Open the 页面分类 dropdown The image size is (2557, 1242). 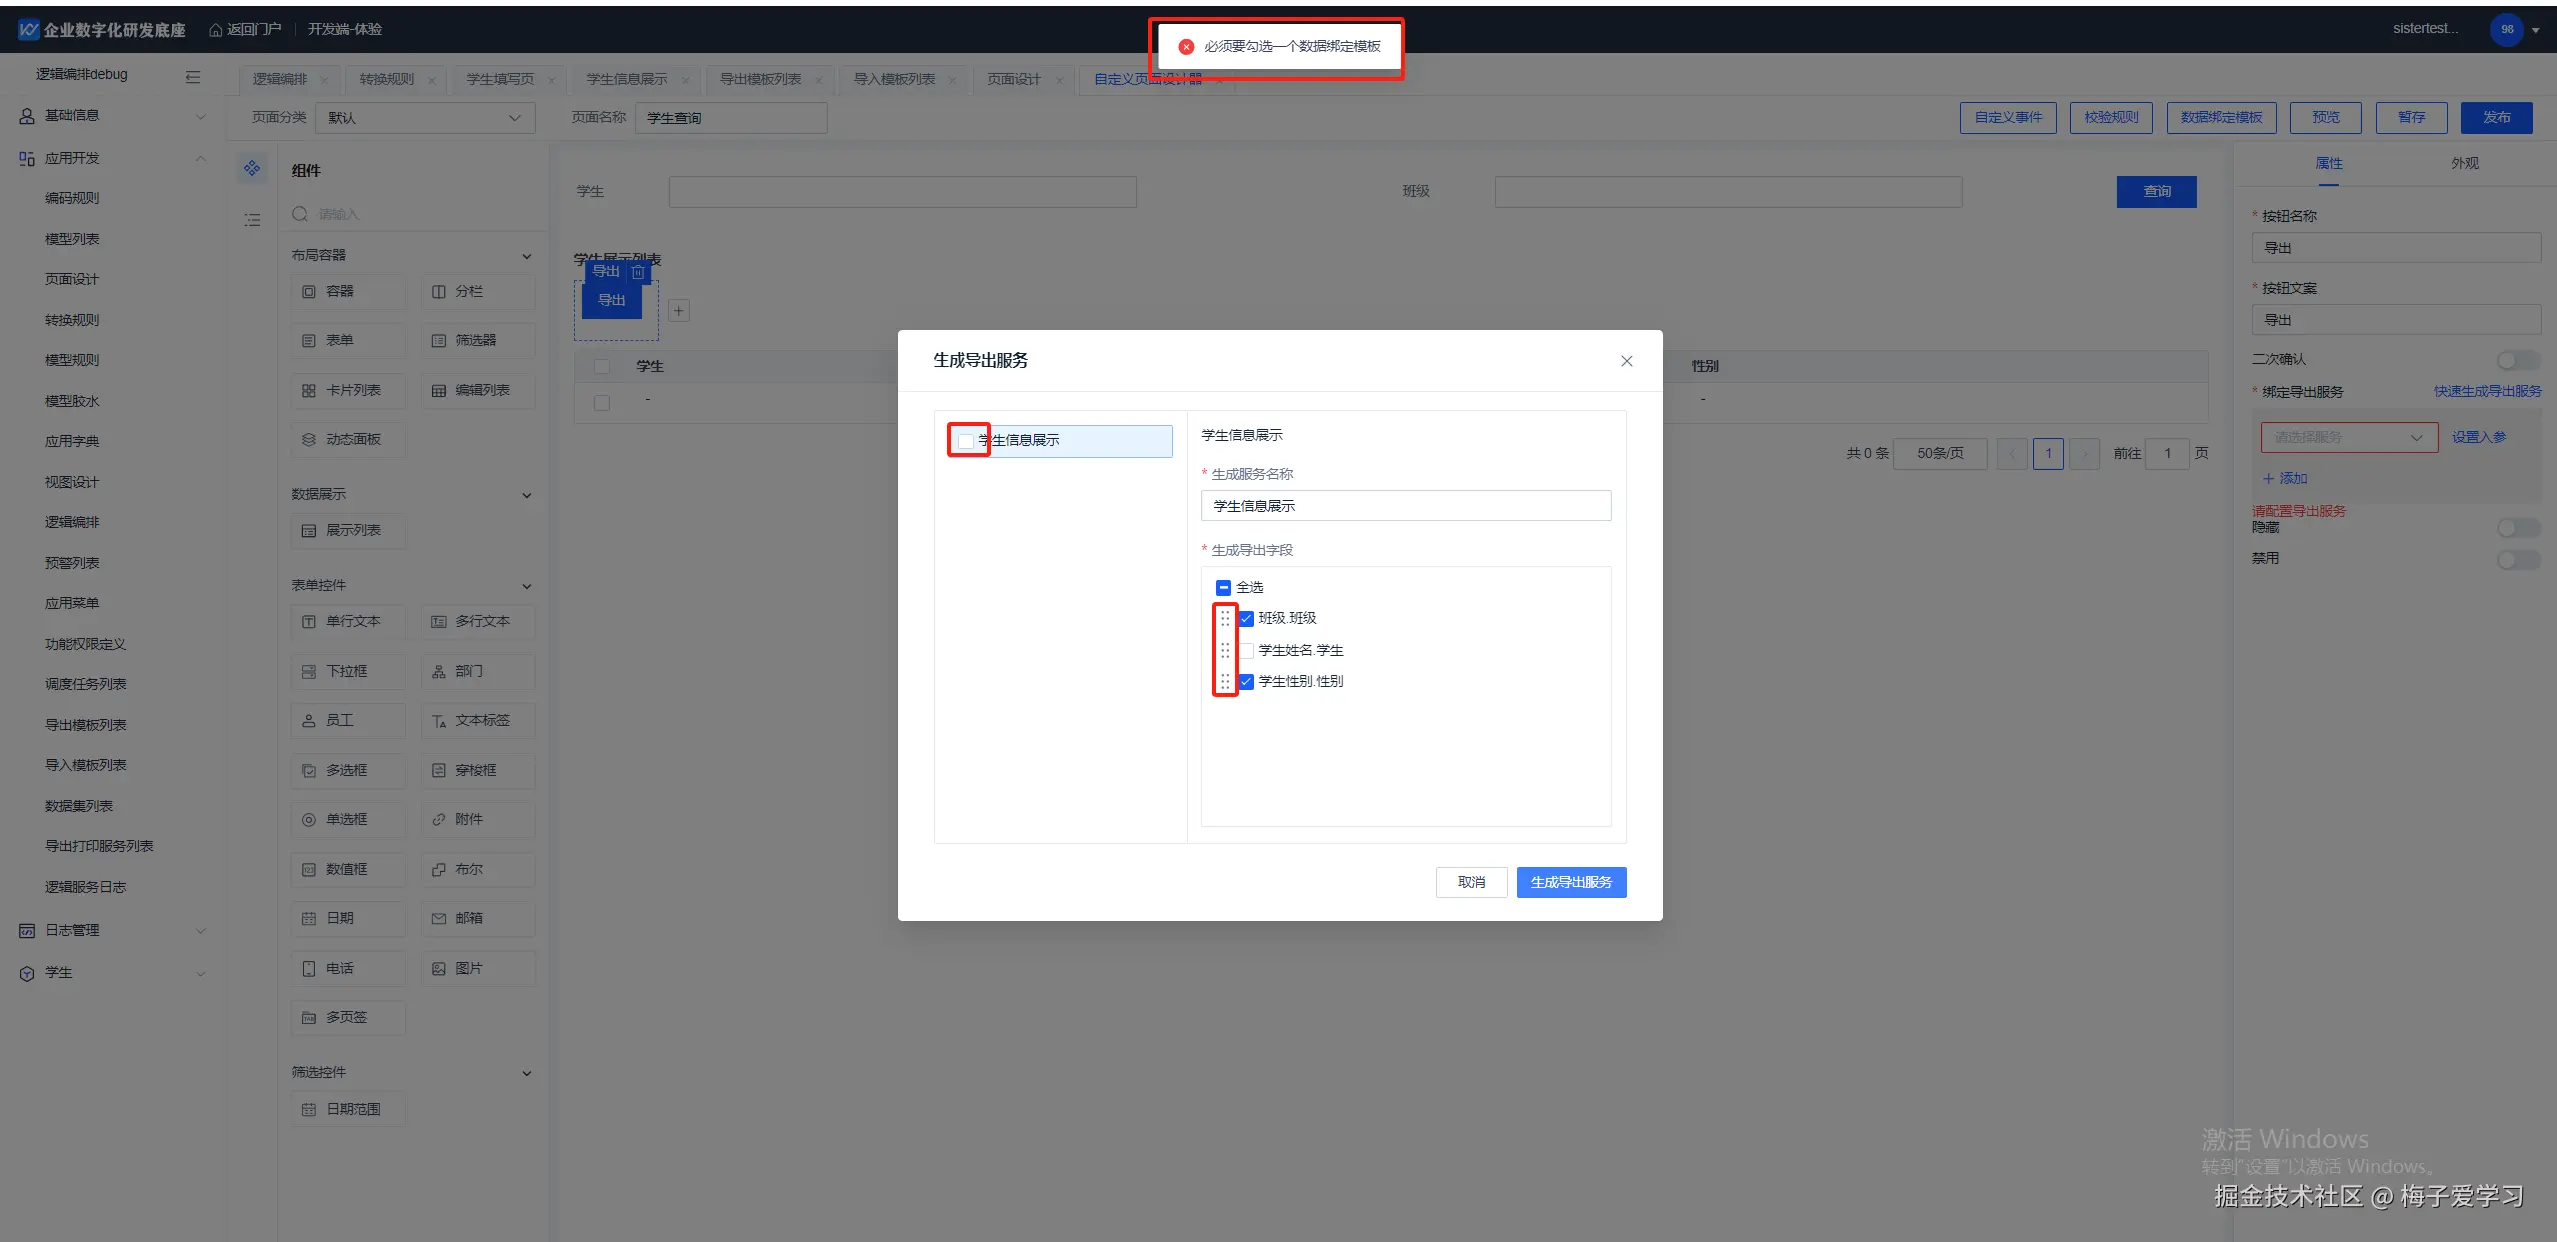(425, 118)
